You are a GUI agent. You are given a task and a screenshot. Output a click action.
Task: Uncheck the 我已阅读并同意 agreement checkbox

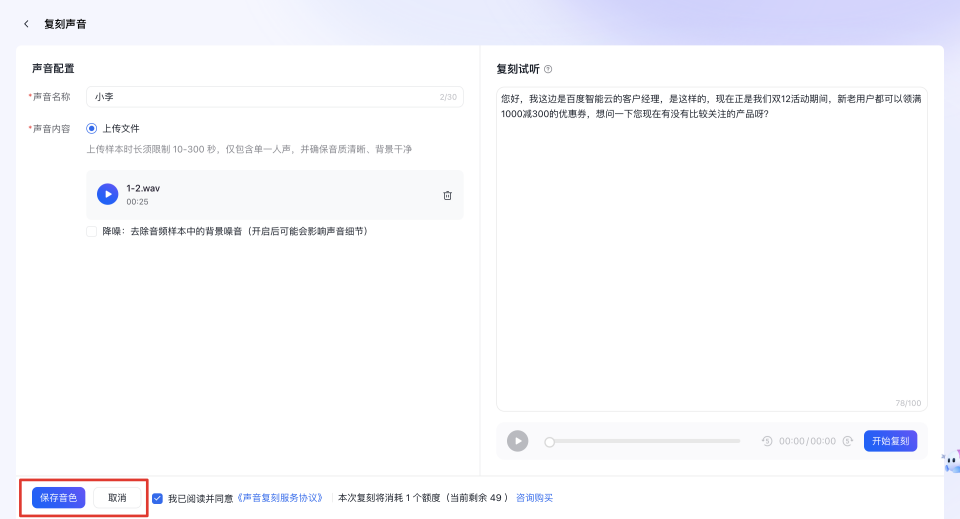click(x=158, y=498)
